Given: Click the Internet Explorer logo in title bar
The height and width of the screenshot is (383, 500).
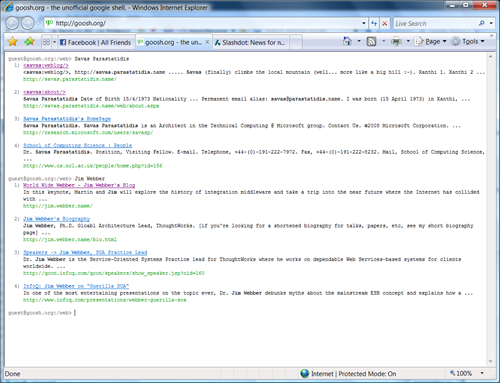Looking at the screenshot, I should (x=9, y=7).
